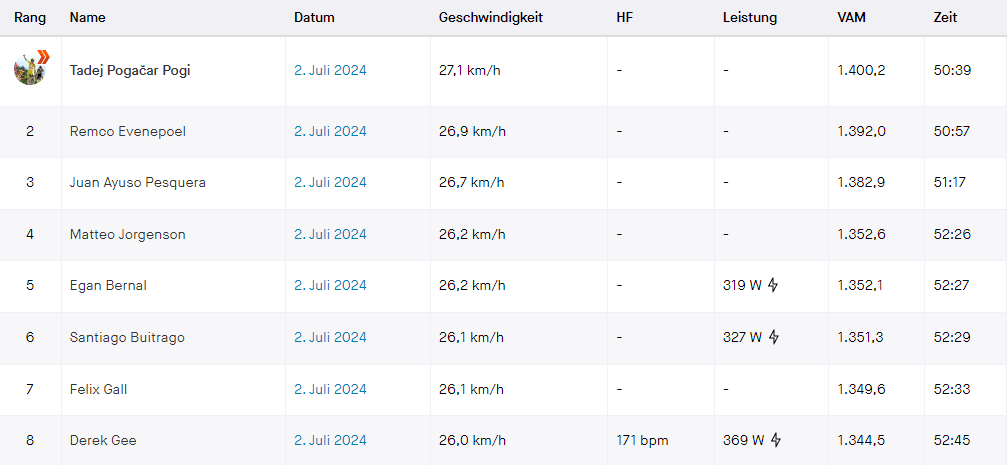Viewport: 1008px width, 465px height.
Task: Click the Rang column header
Action: pyautogui.click(x=29, y=18)
